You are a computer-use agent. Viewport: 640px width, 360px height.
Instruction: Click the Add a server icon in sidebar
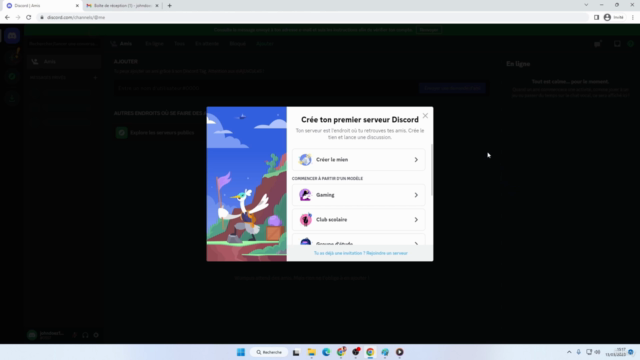12,56
